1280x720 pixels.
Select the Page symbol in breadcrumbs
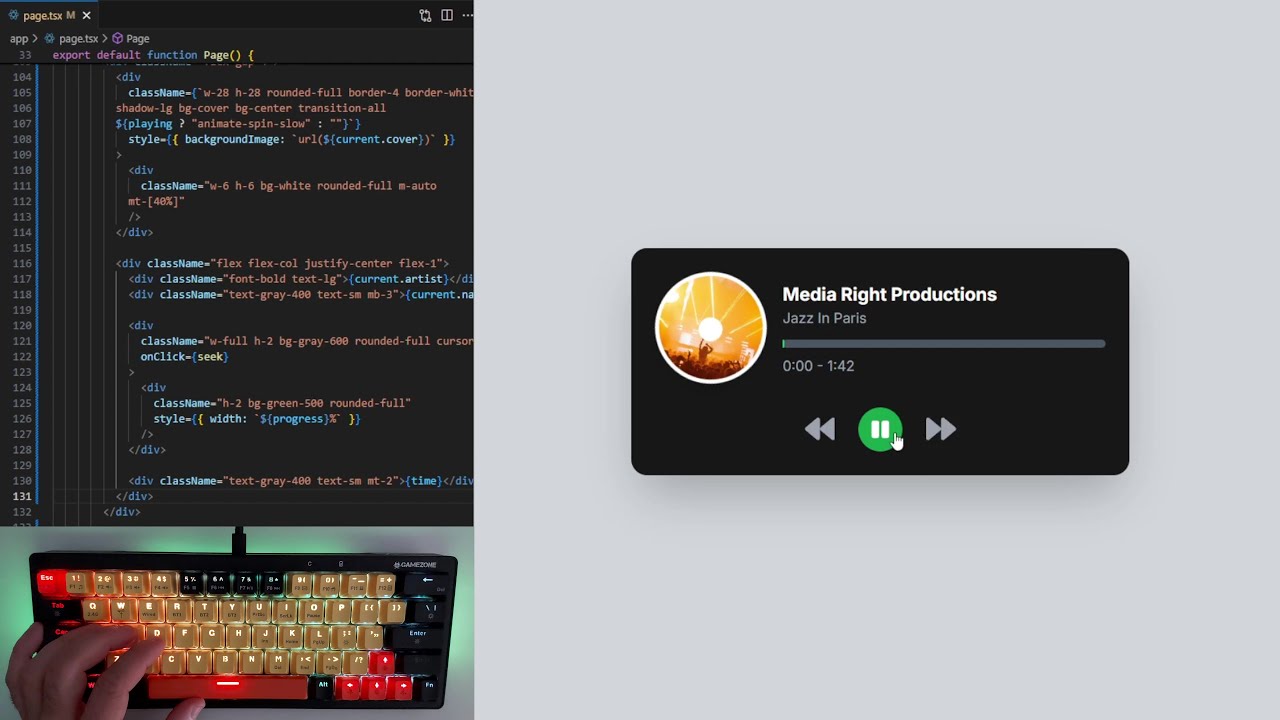coord(131,38)
